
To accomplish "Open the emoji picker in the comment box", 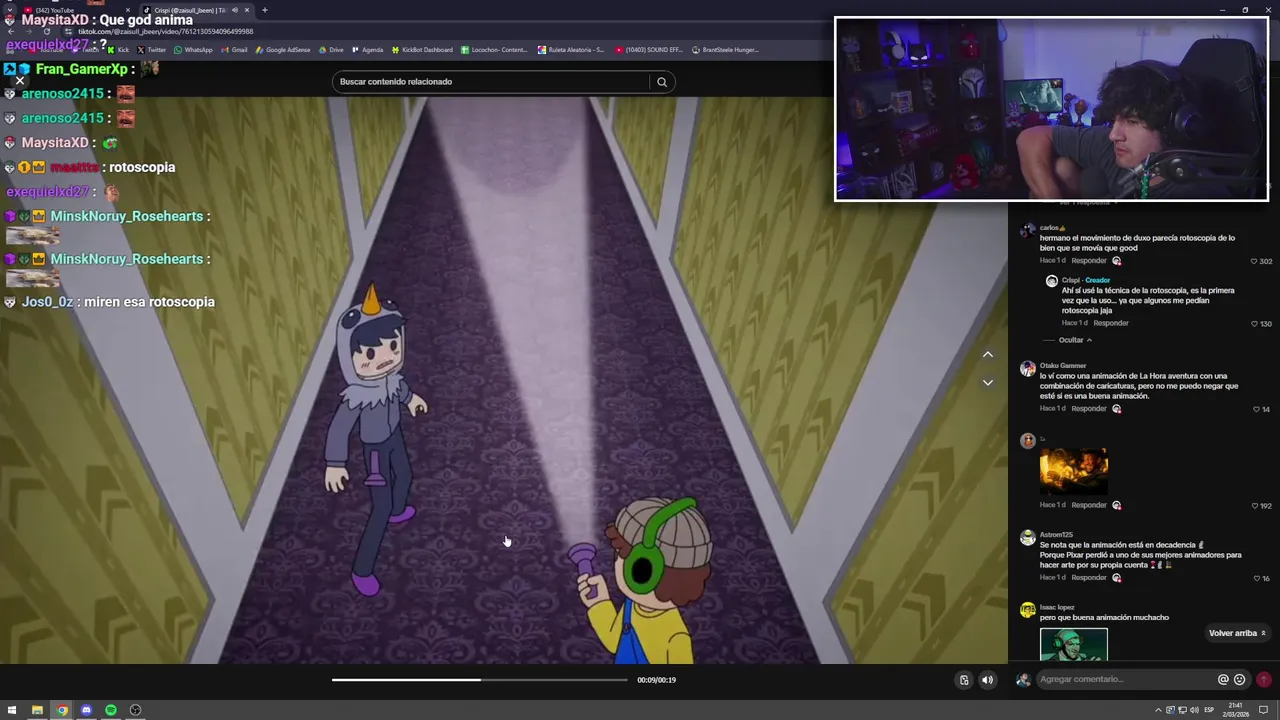I will click(1240, 679).
